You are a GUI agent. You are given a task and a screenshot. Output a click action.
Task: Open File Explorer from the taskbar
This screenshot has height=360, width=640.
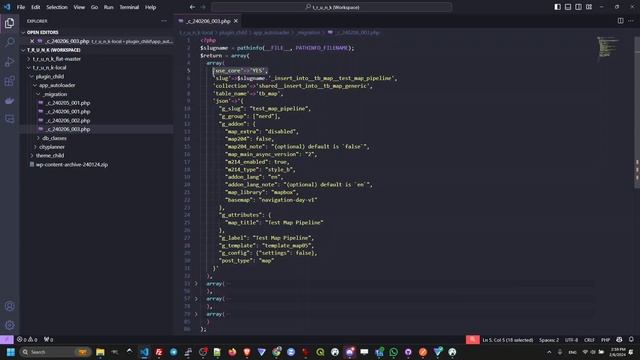pos(100,352)
